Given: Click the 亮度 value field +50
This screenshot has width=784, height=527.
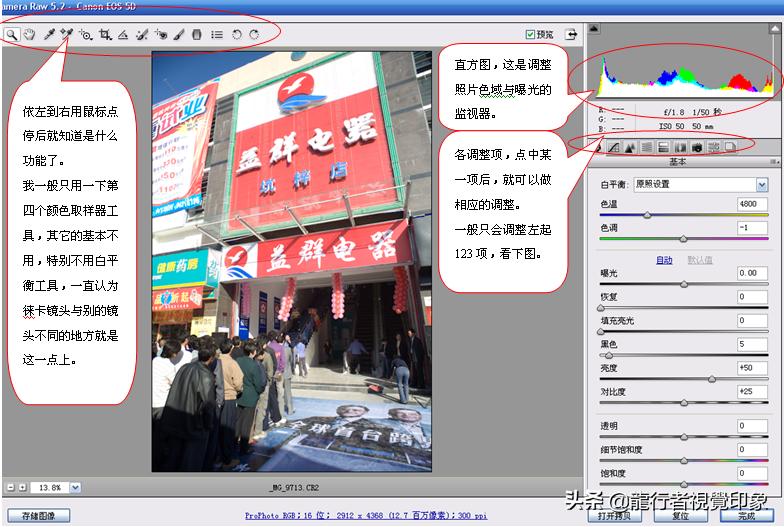Looking at the screenshot, I should [x=752, y=368].
